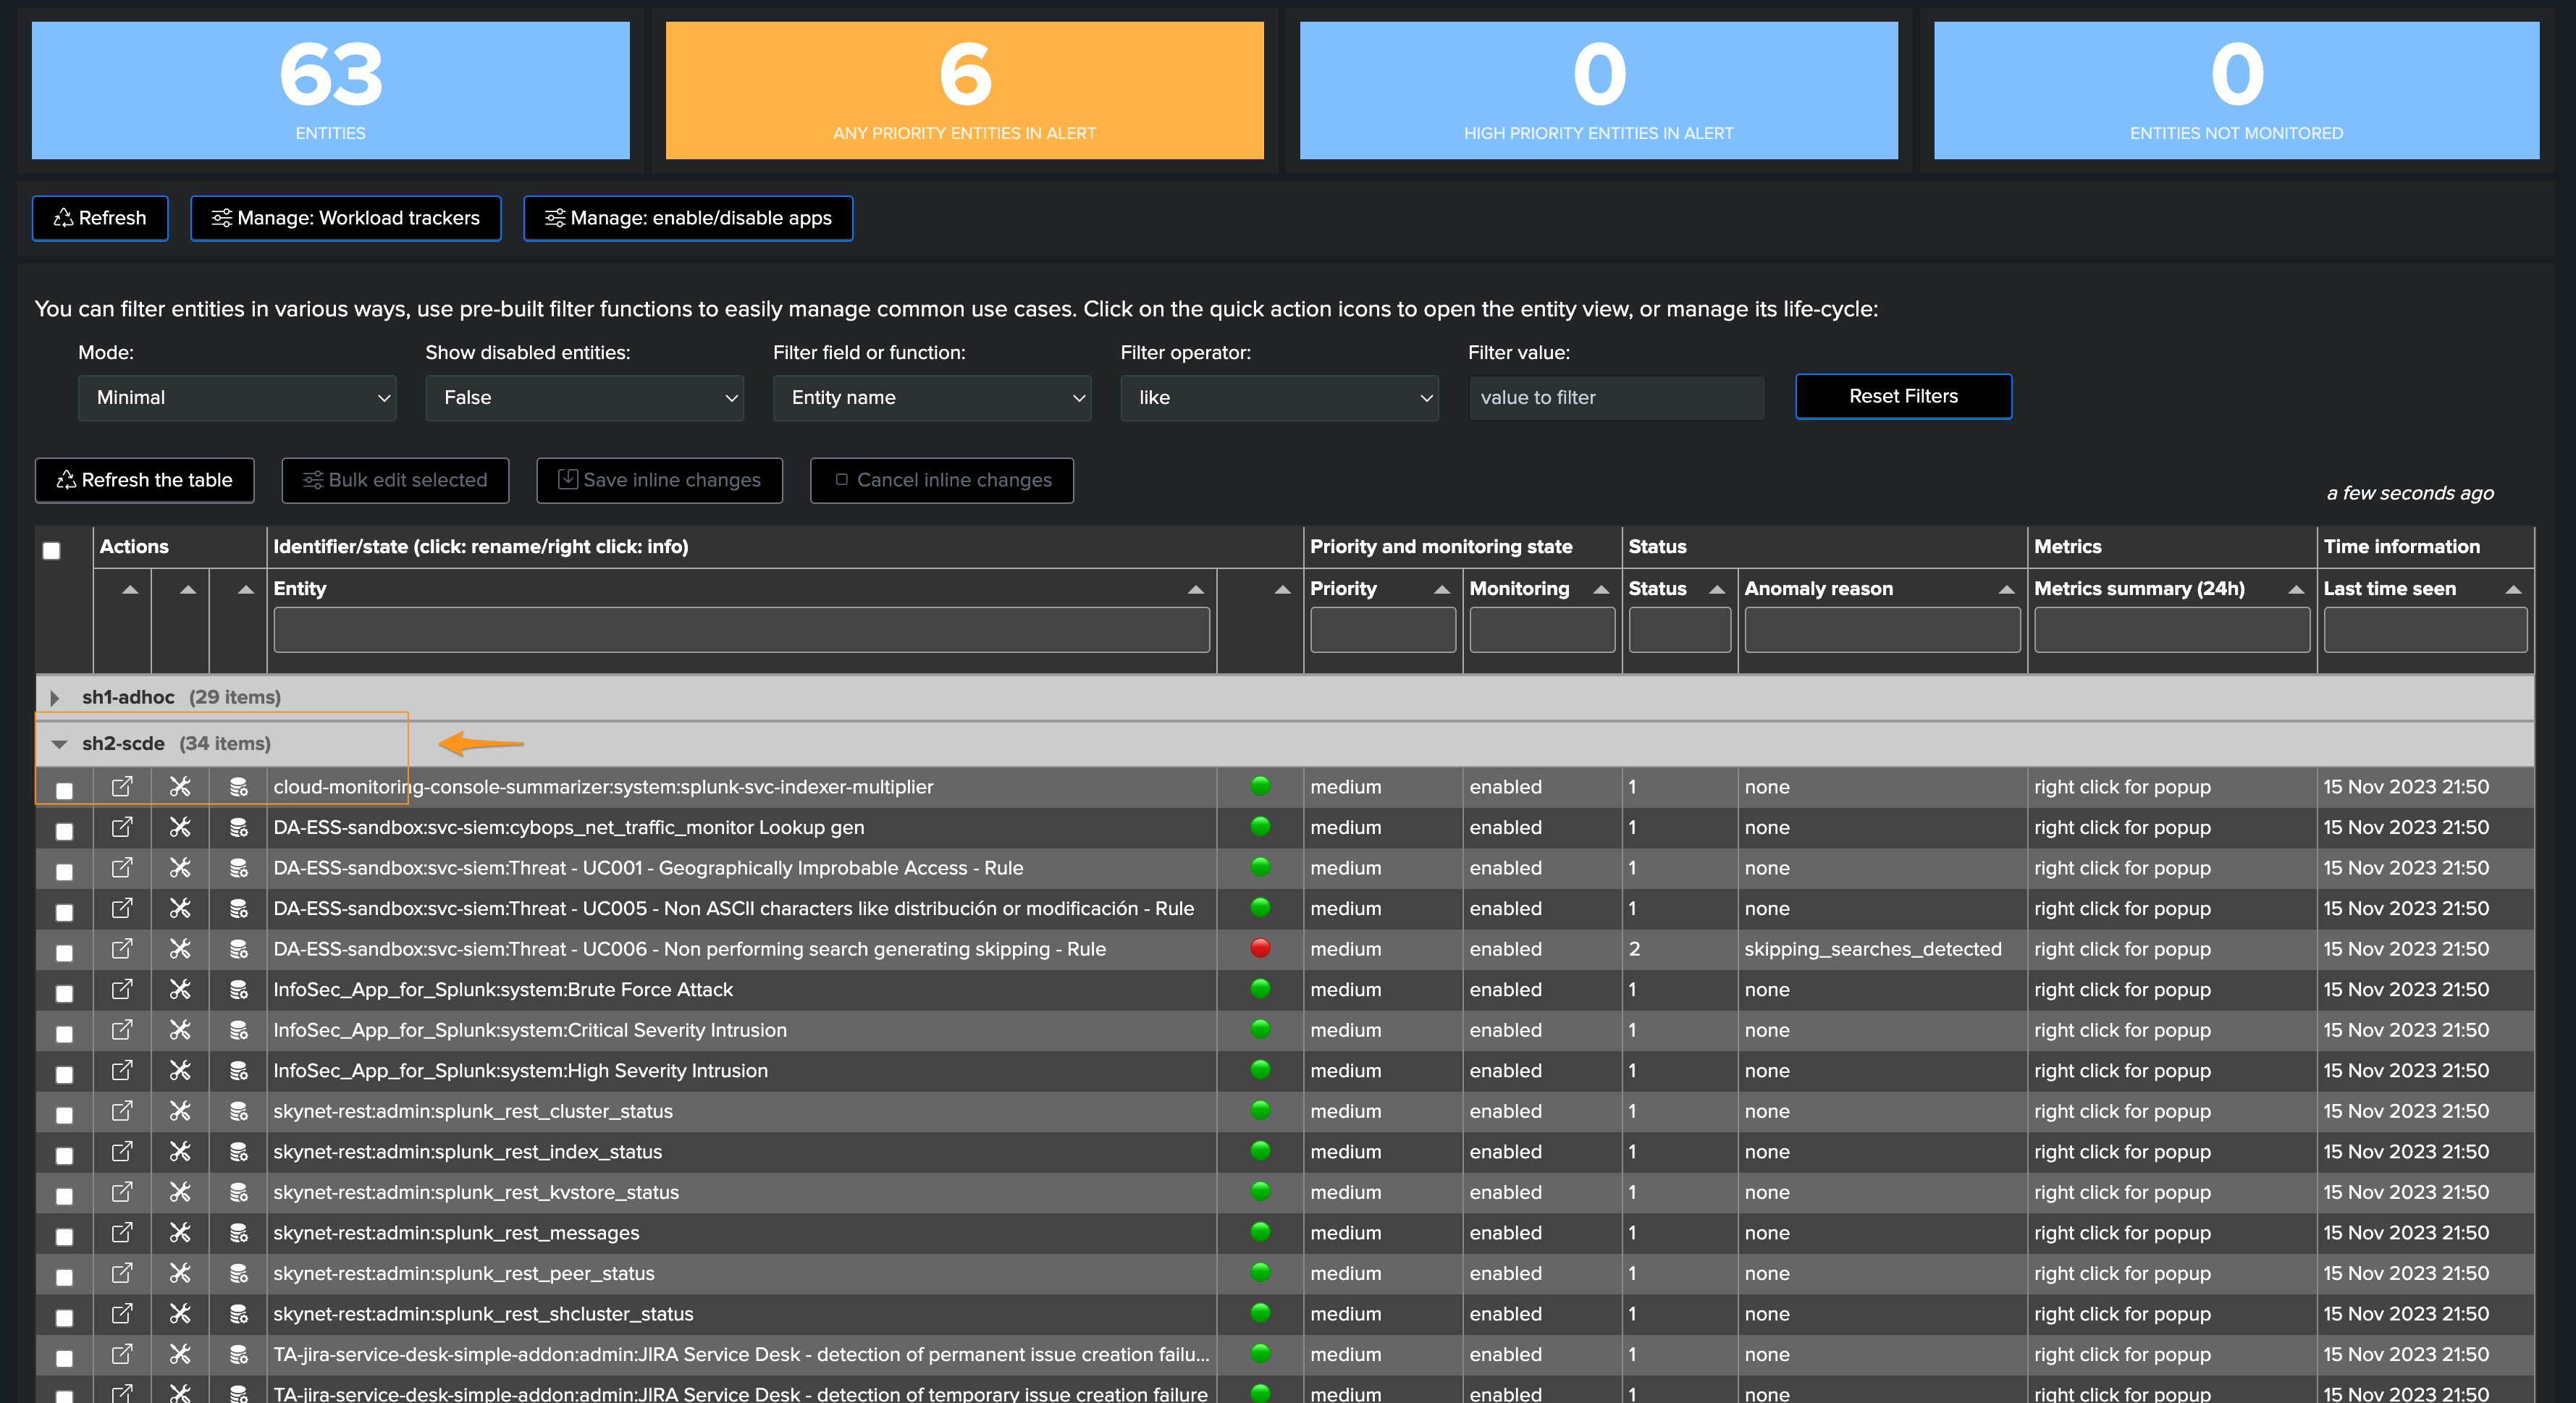This screenshot has width=2576, height=1403.
Task: Click tools icon for High Severity Intrusion row
Action: coord(180,1071)
